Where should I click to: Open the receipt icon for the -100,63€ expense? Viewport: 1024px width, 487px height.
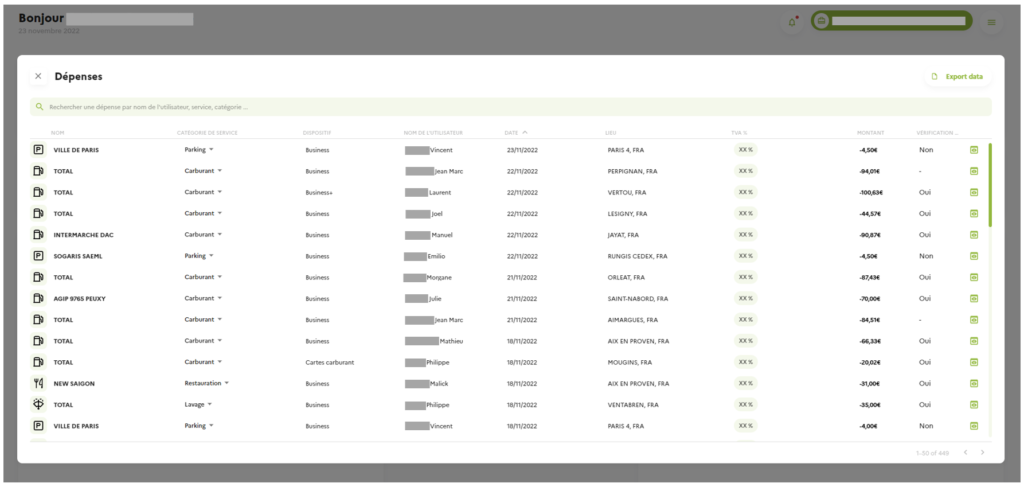[974, 193]
